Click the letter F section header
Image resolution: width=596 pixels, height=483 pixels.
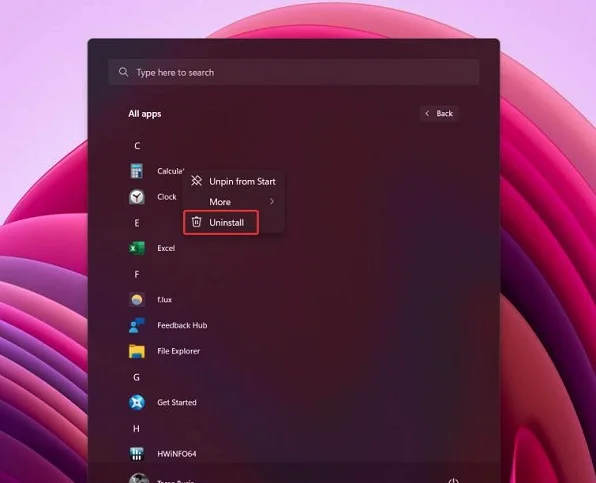pyautogui.click(x=137, y=274)
